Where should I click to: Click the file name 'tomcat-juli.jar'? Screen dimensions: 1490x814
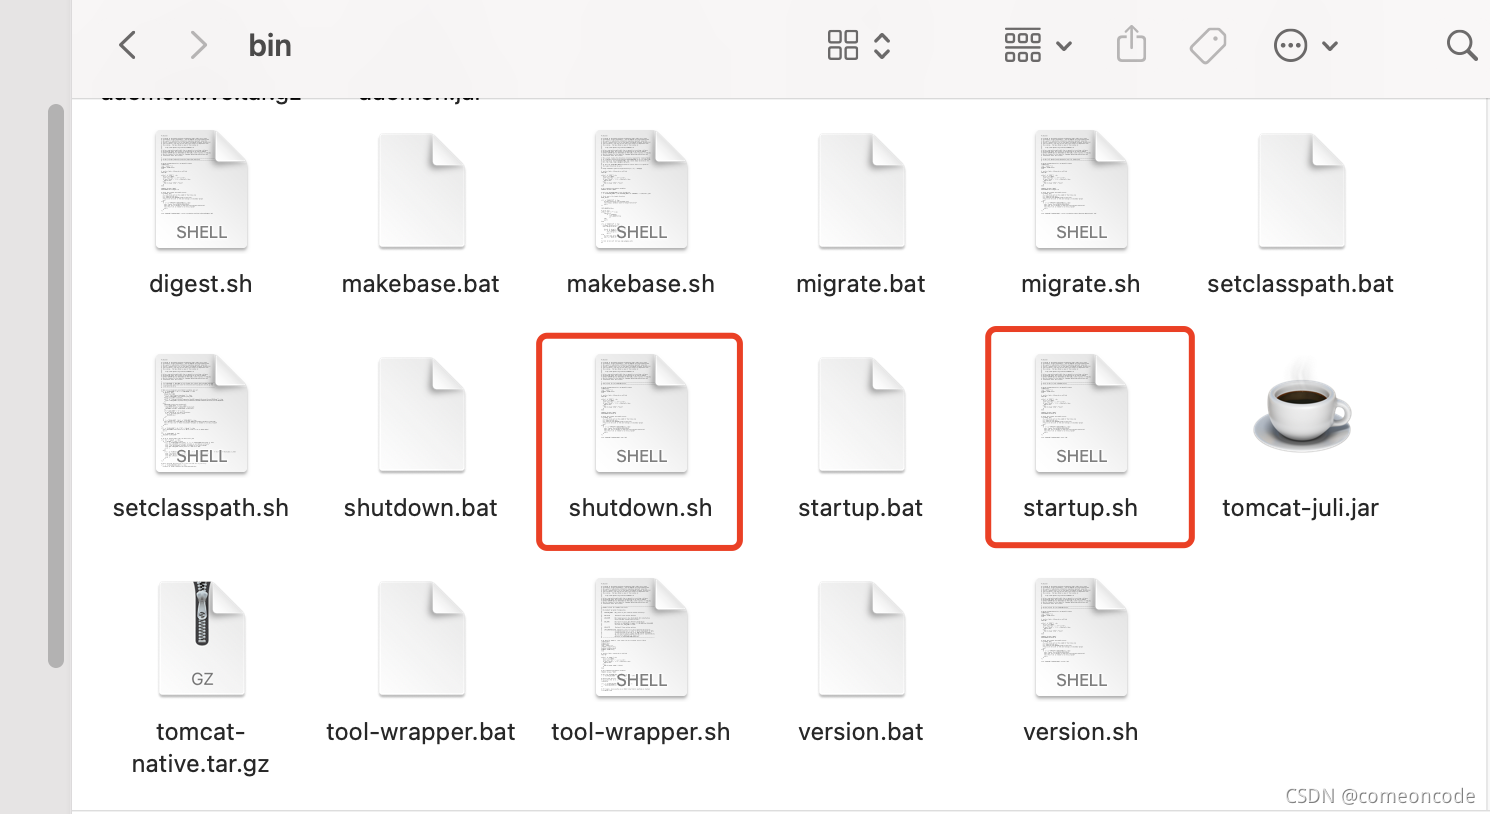1301,508
